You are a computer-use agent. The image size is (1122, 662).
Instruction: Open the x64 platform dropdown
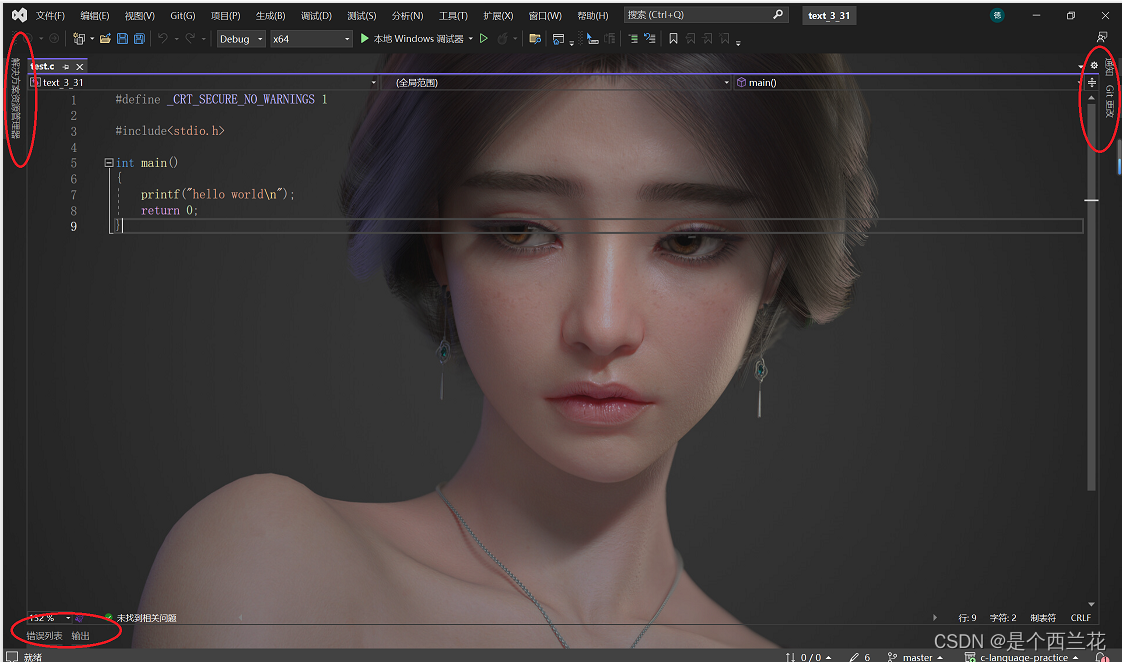(x=311, y=39)
